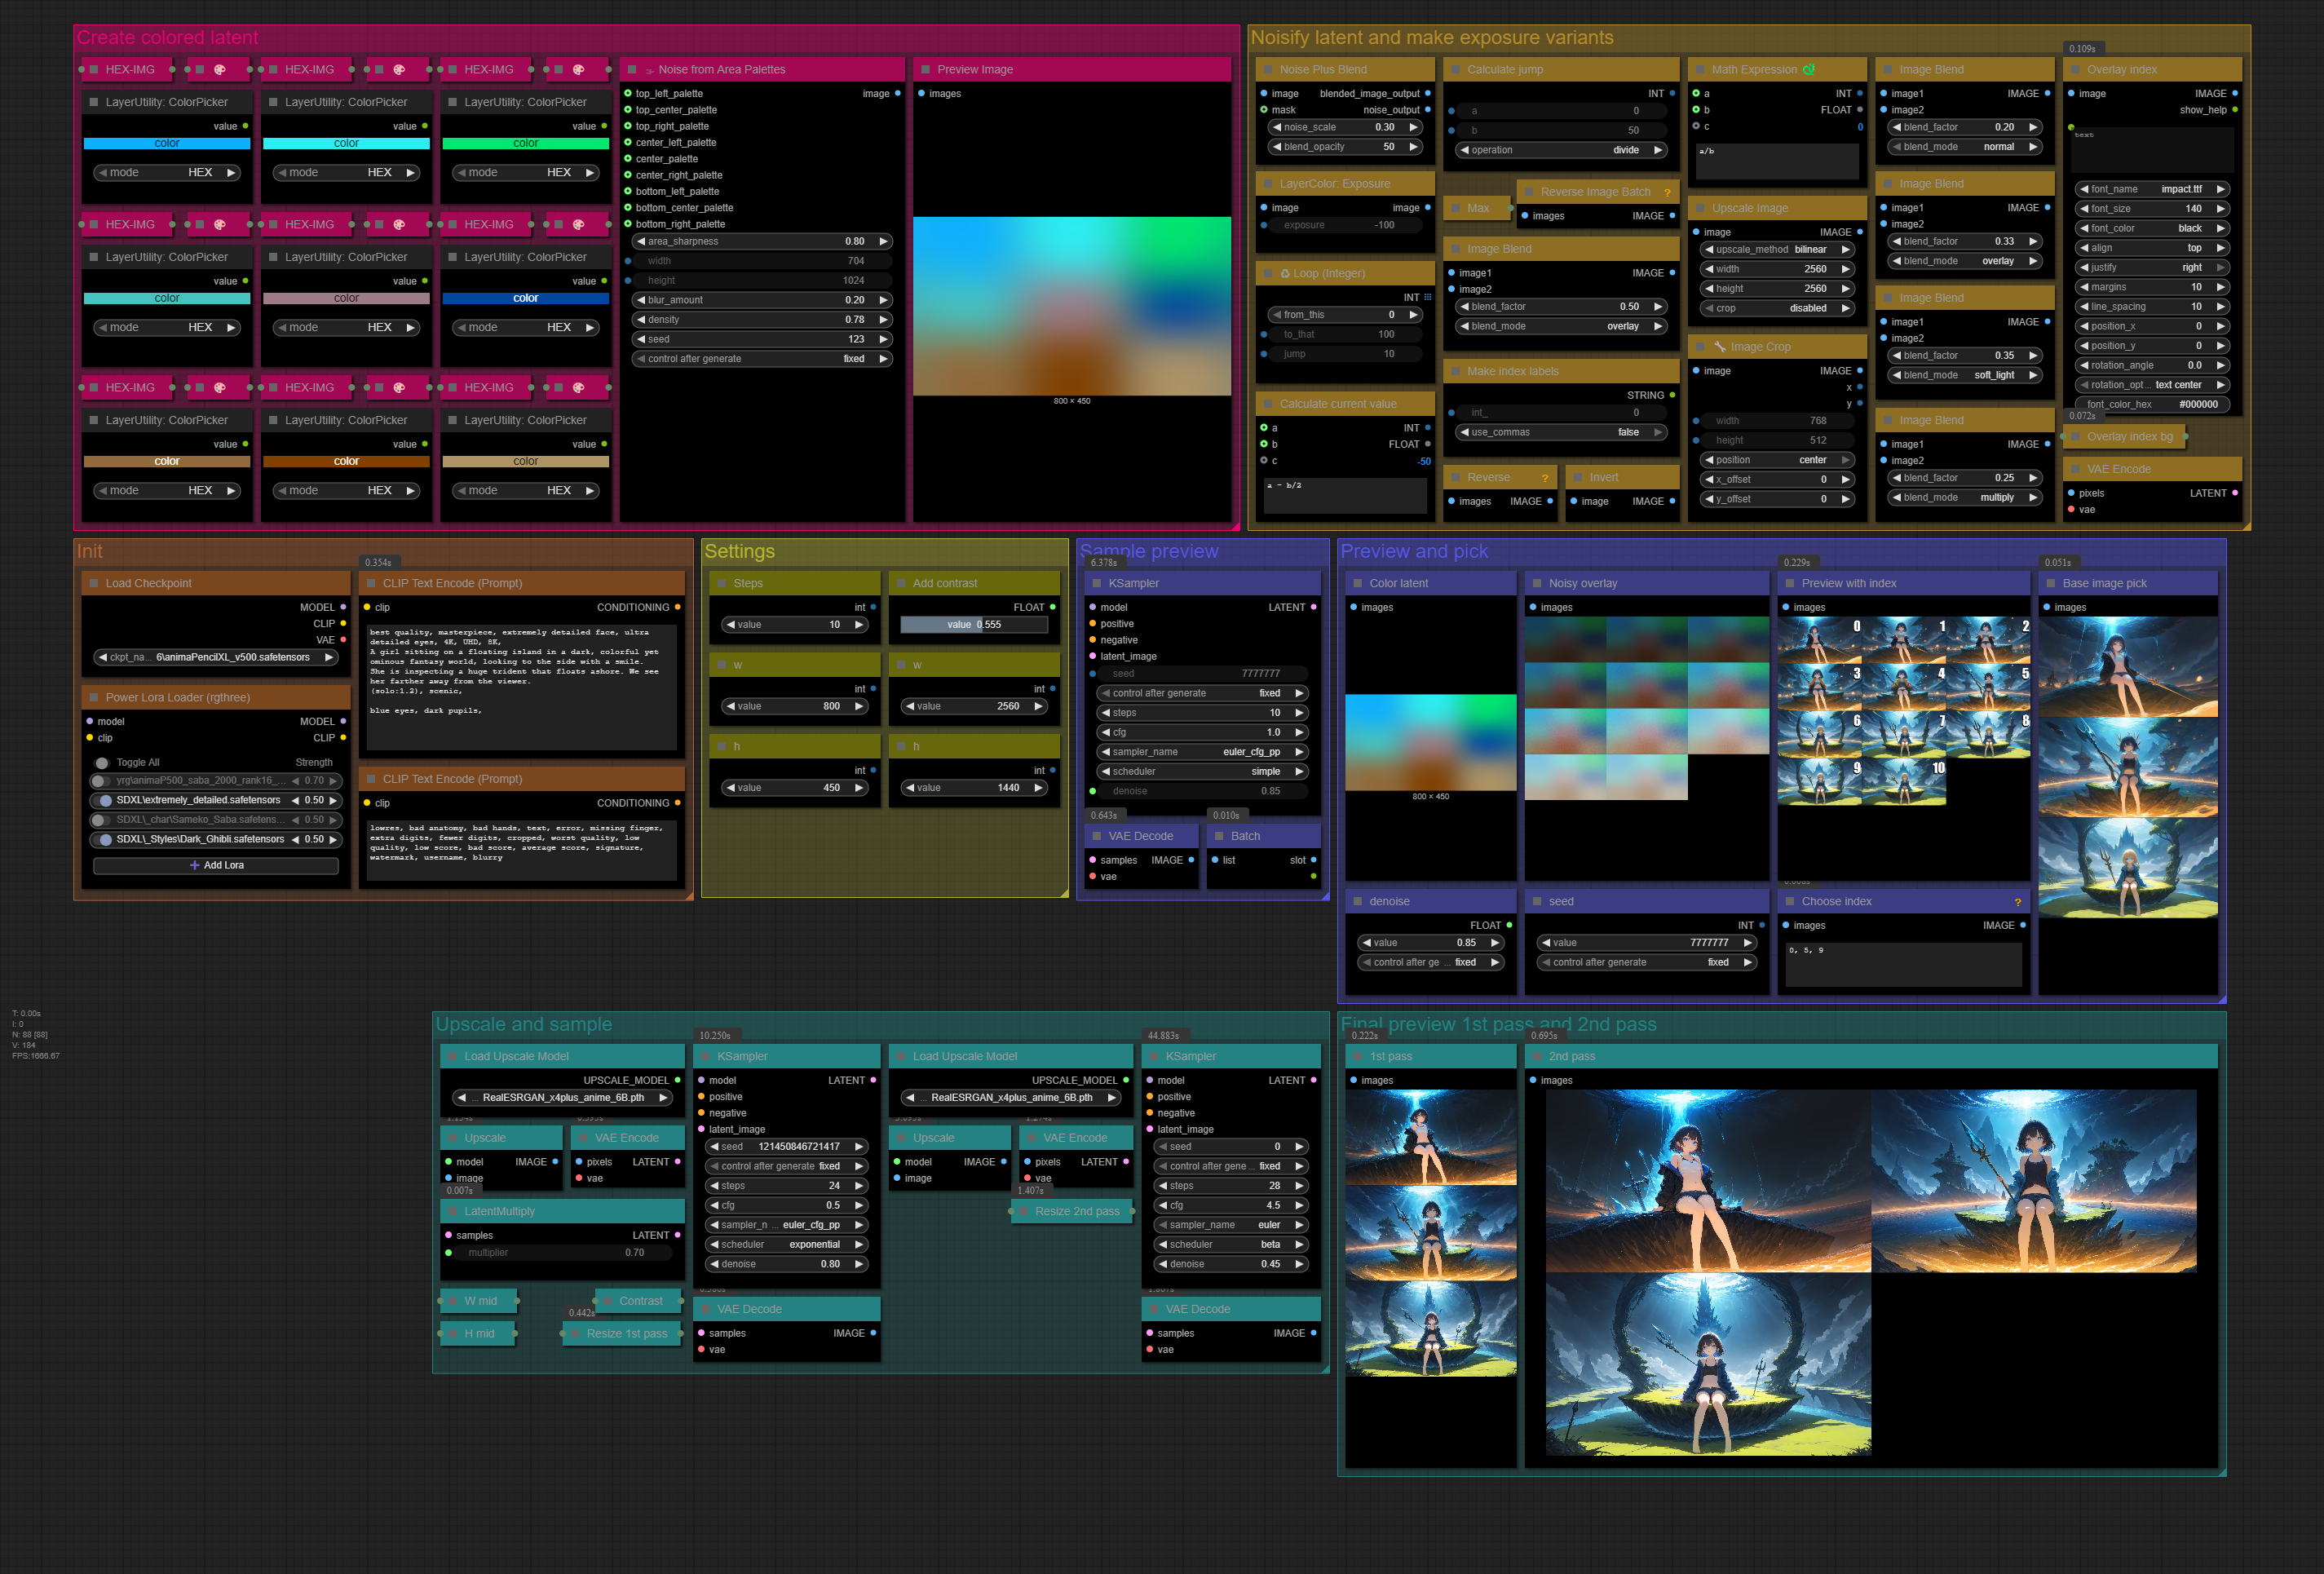
Task: Click the Add Lora button
Action: pyautogui.click(x=216, y=865)
